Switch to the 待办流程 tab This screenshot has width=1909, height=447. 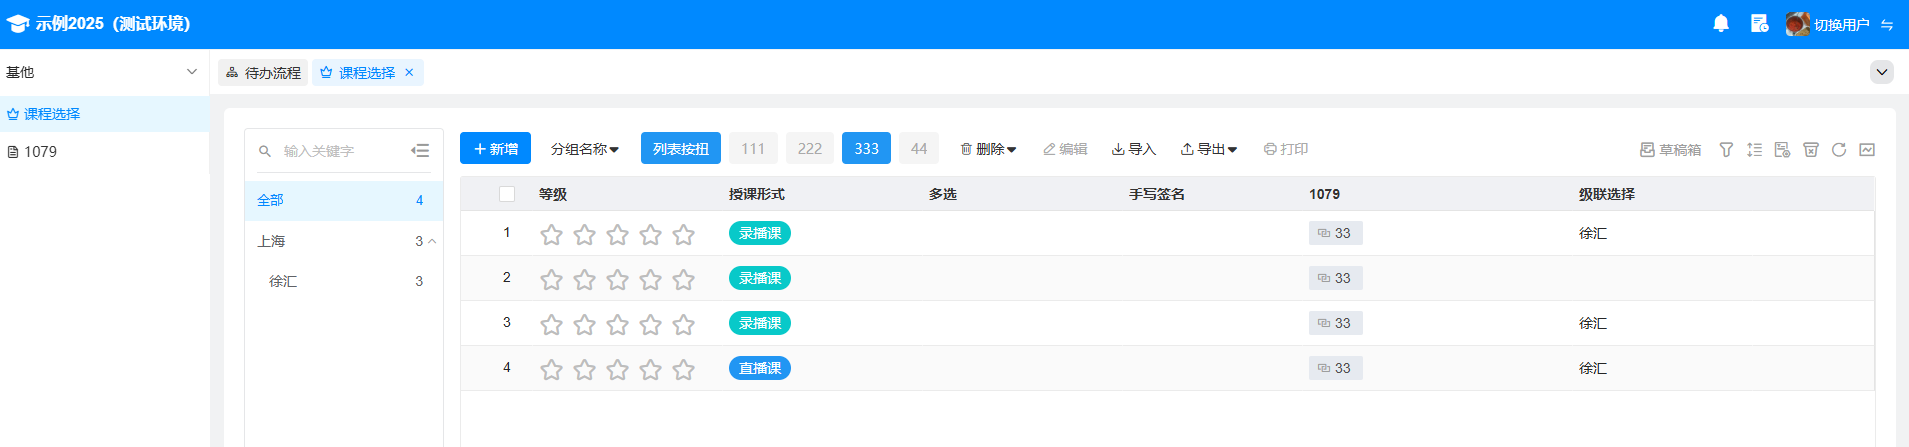click(x=263, y=73)
